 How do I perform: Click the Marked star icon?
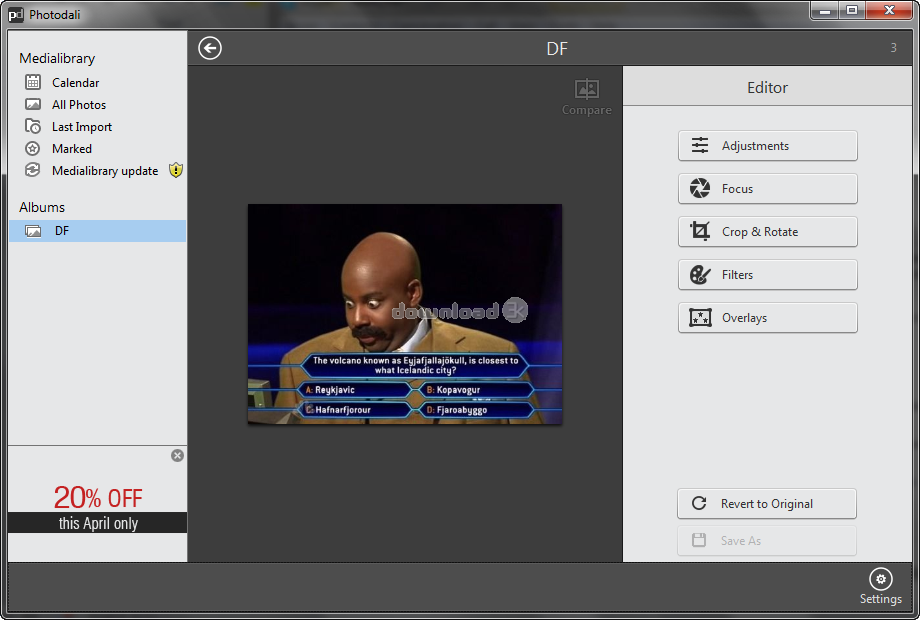(33, 148)
